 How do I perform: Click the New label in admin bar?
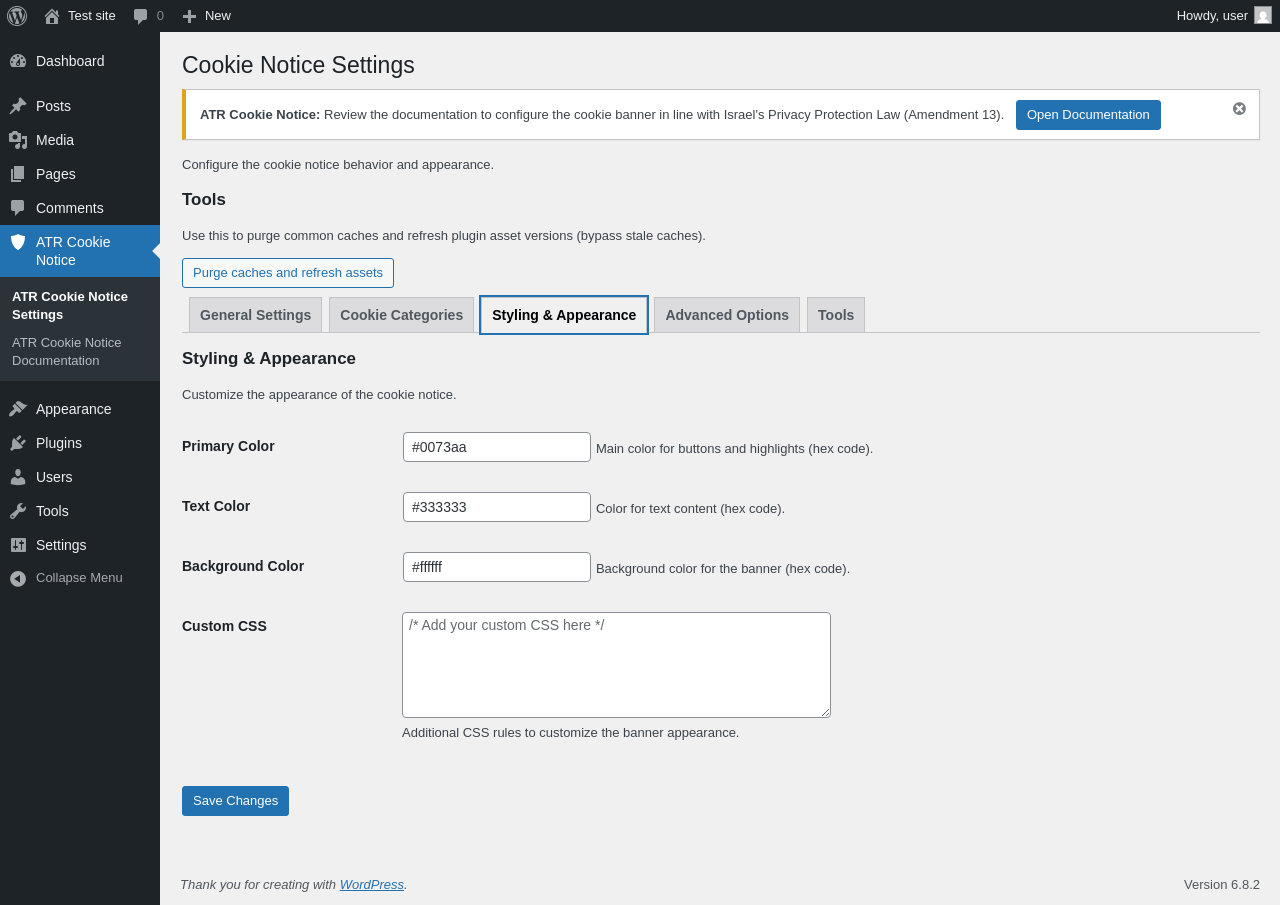(218, 16)
